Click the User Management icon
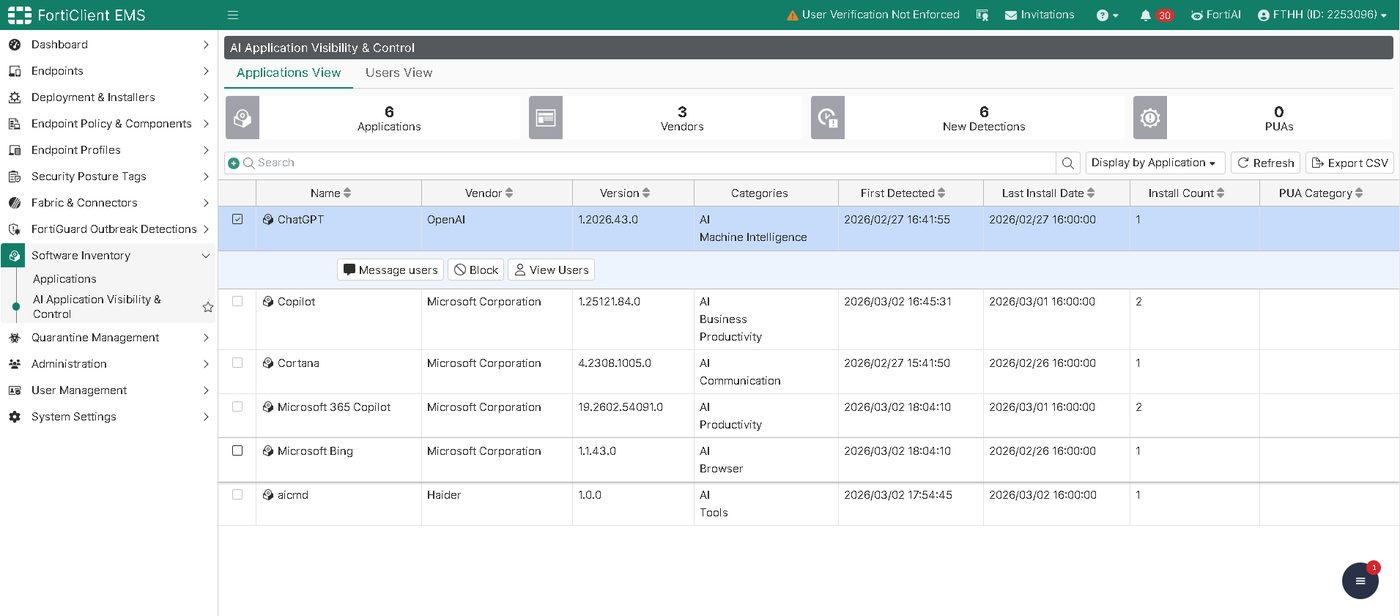Viewport: 1400px width, 616px height. pos(15,390)
